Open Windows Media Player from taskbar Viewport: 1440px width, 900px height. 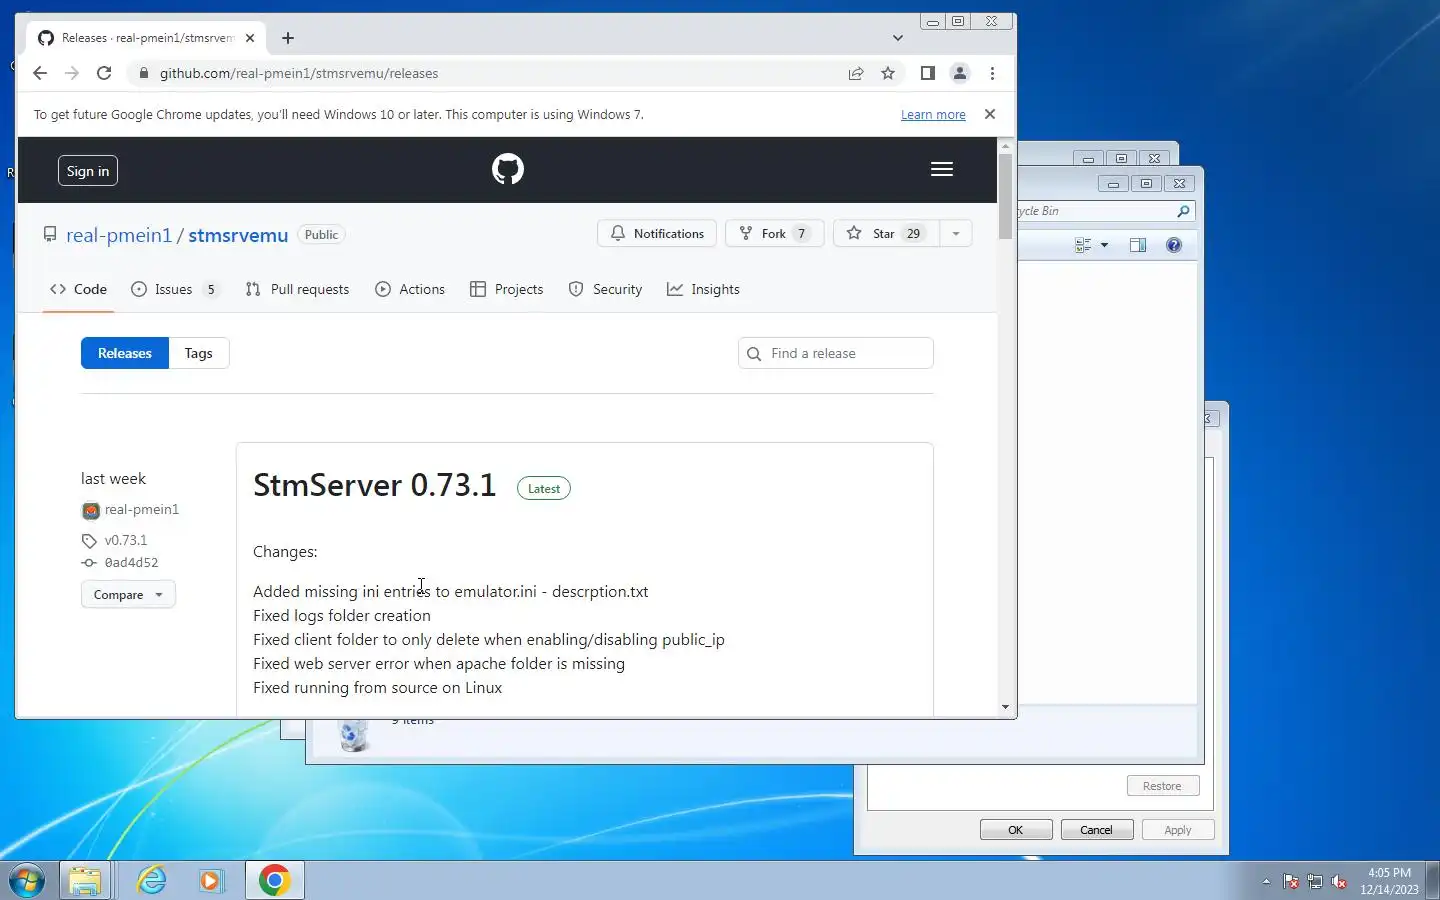(211, 880)
